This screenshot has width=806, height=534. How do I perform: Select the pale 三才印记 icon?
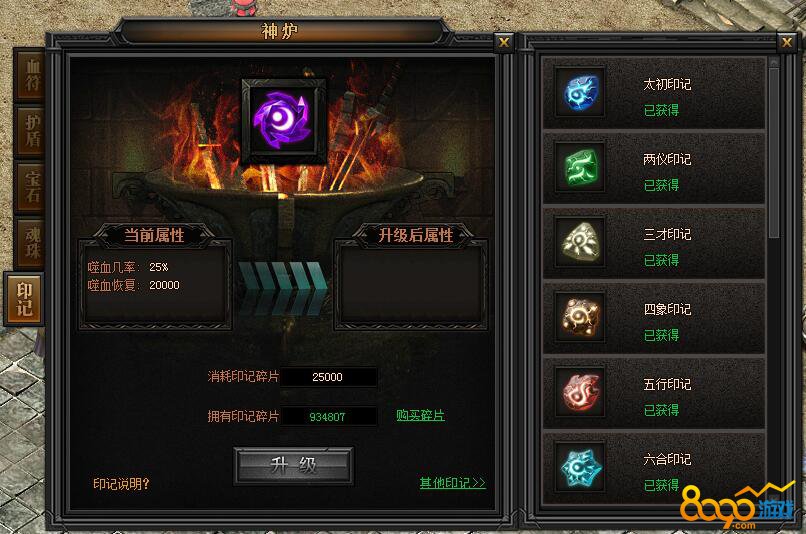(x=580, y=243)
